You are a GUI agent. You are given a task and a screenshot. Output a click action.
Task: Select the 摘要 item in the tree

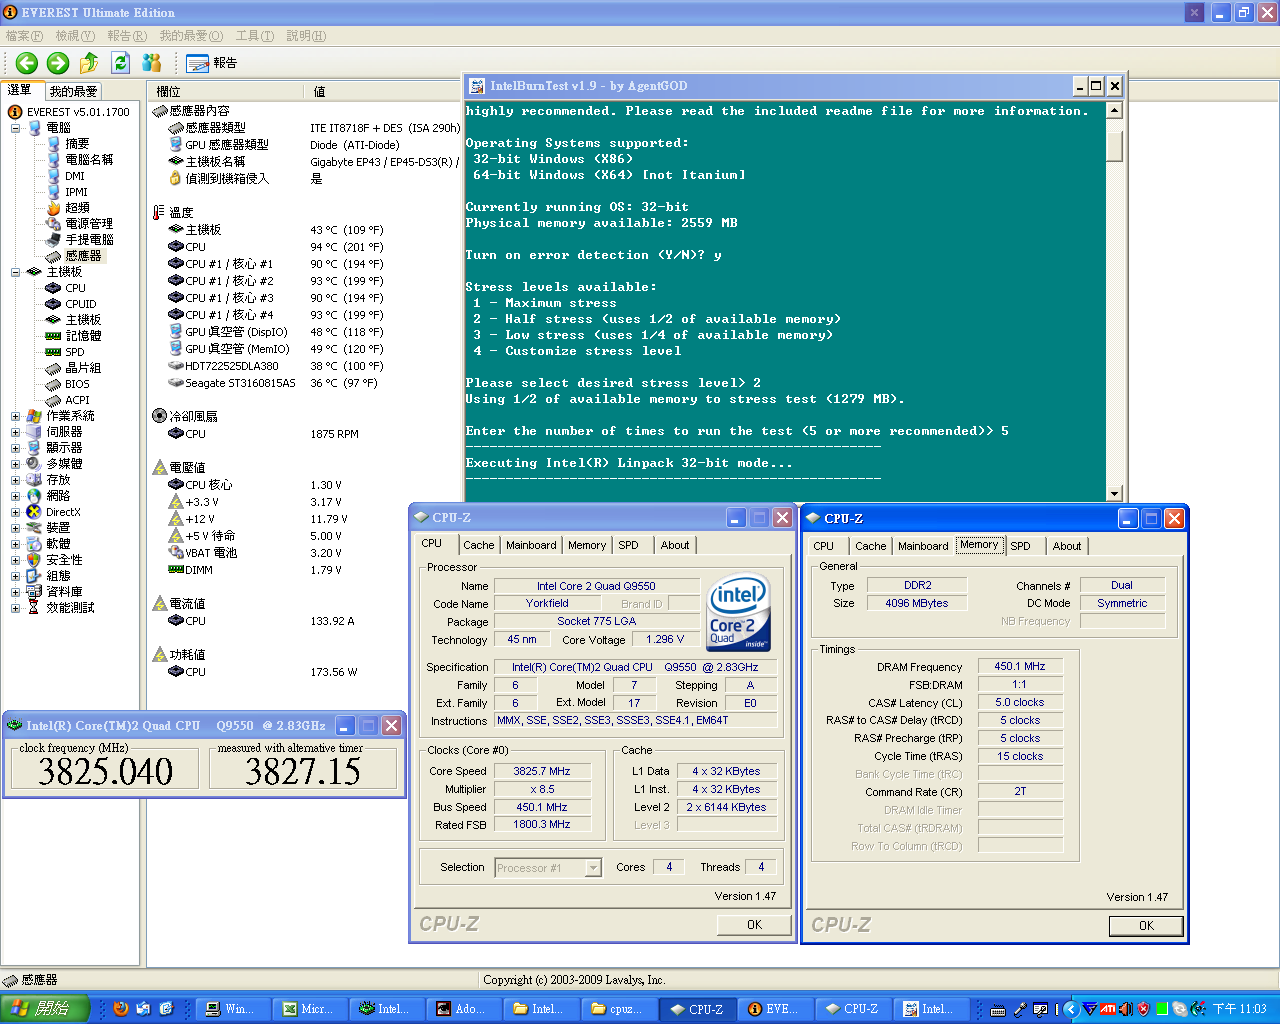click(x=77, y=144)
